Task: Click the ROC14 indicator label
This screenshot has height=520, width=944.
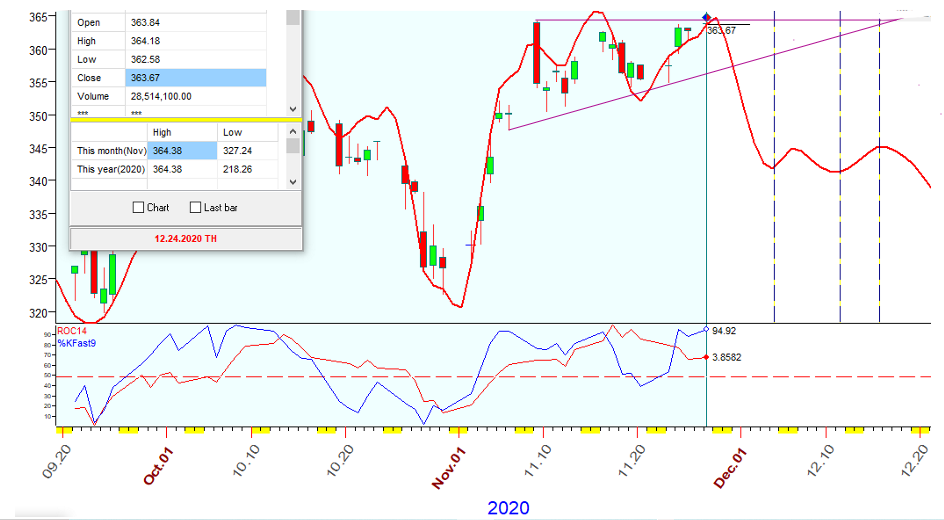Action: click(x=73, y=329)
